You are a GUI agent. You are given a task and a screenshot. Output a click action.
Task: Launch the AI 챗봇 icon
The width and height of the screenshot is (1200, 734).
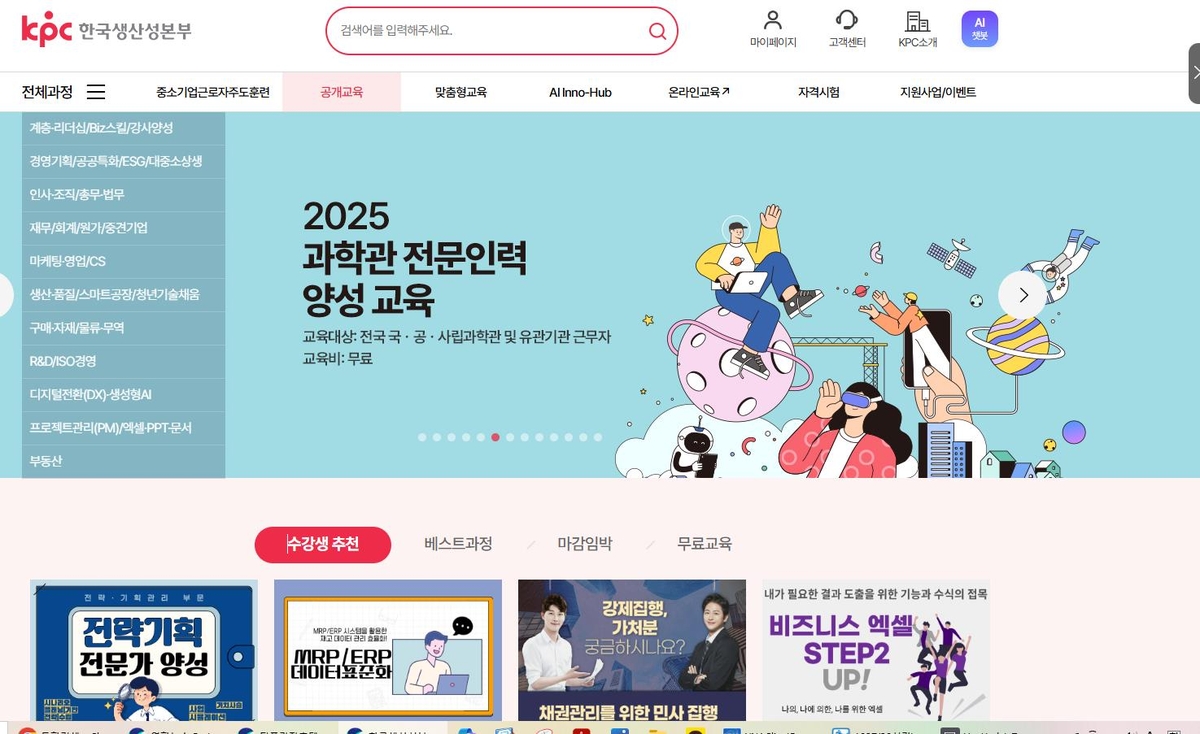coord(980,29)
